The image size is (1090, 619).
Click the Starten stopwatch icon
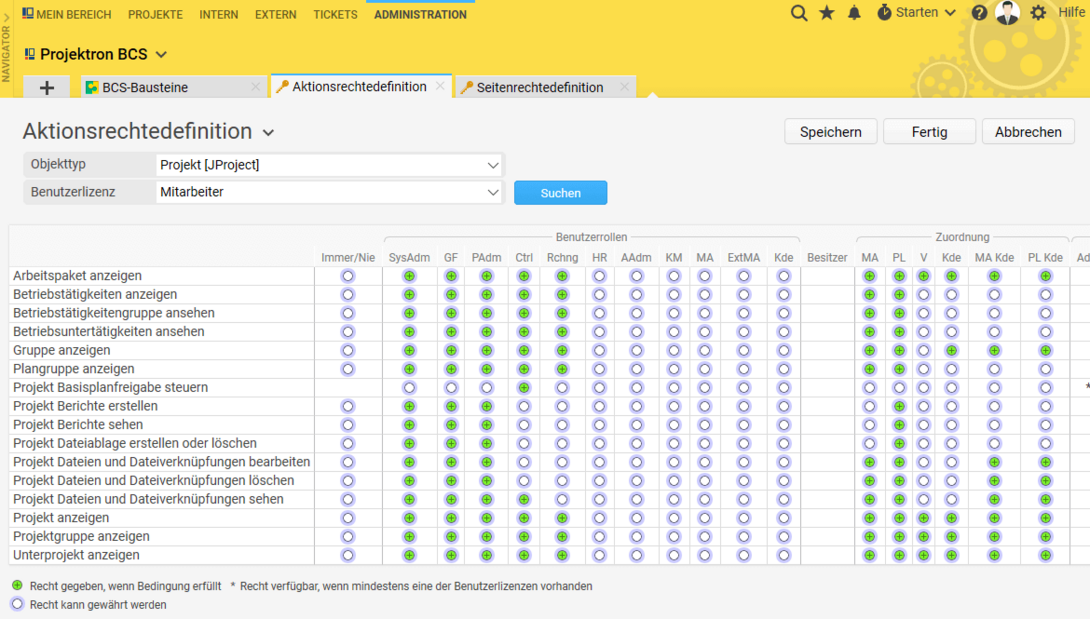click(x=884, y=13)
